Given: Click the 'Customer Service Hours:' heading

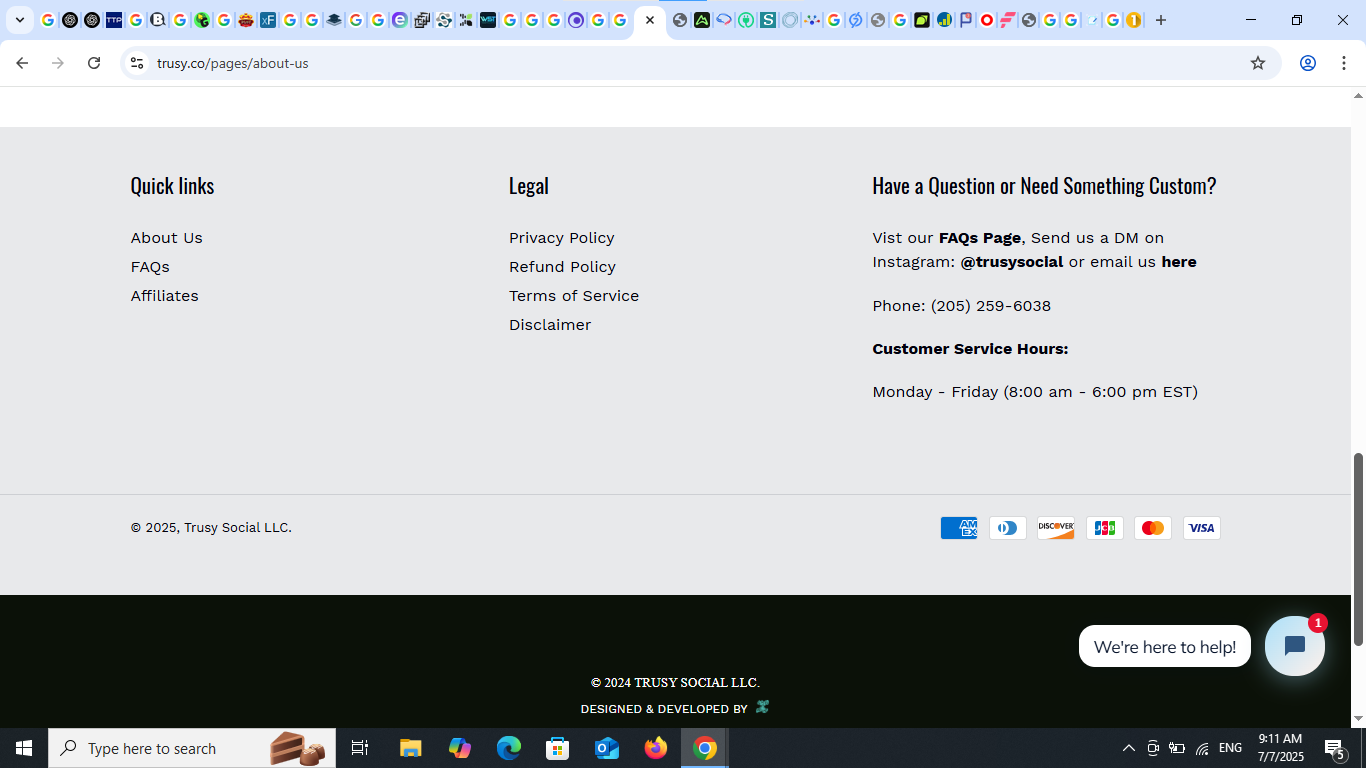Looking at the screenshot, I should (x=970, y=349).
